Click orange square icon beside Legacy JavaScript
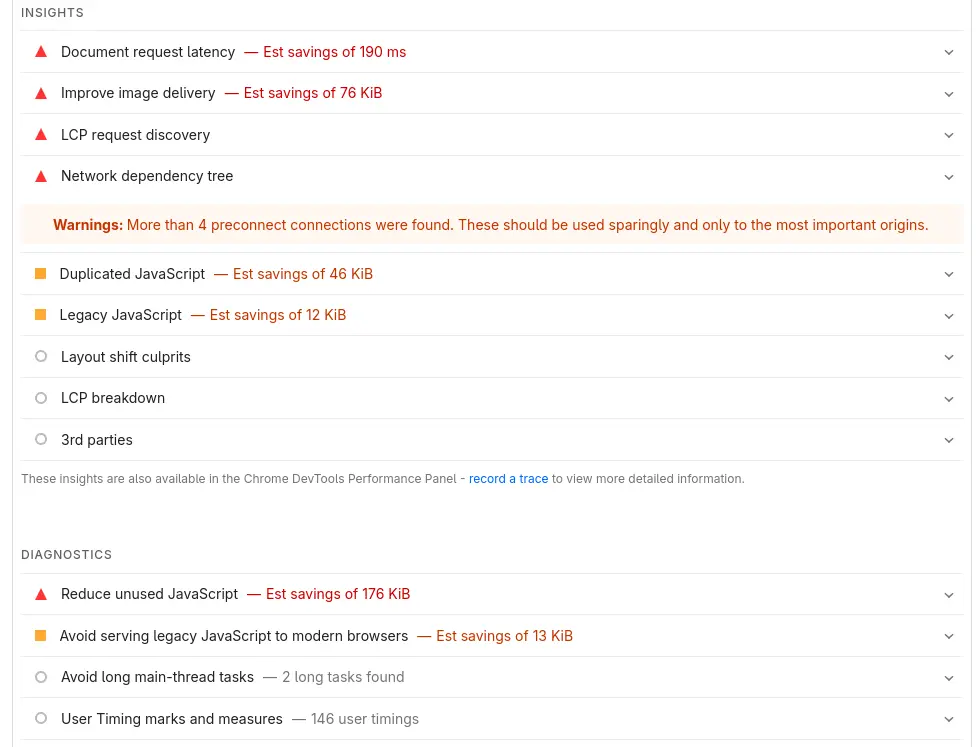The image size is (980, 747). (41, 315)
